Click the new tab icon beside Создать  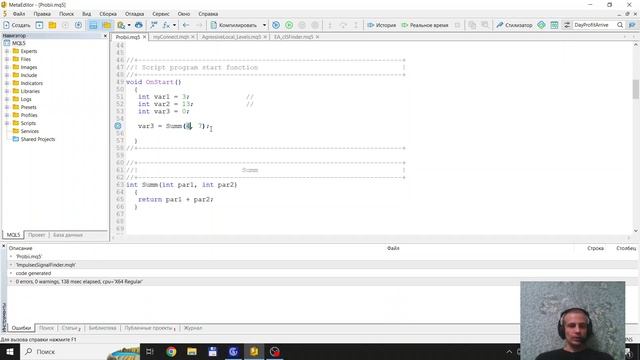(x=39, y=25)
